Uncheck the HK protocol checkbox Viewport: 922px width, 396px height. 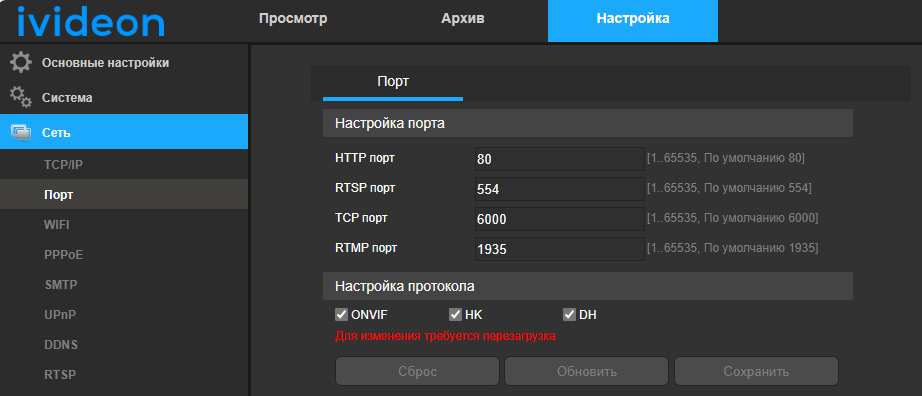(455, 314)
